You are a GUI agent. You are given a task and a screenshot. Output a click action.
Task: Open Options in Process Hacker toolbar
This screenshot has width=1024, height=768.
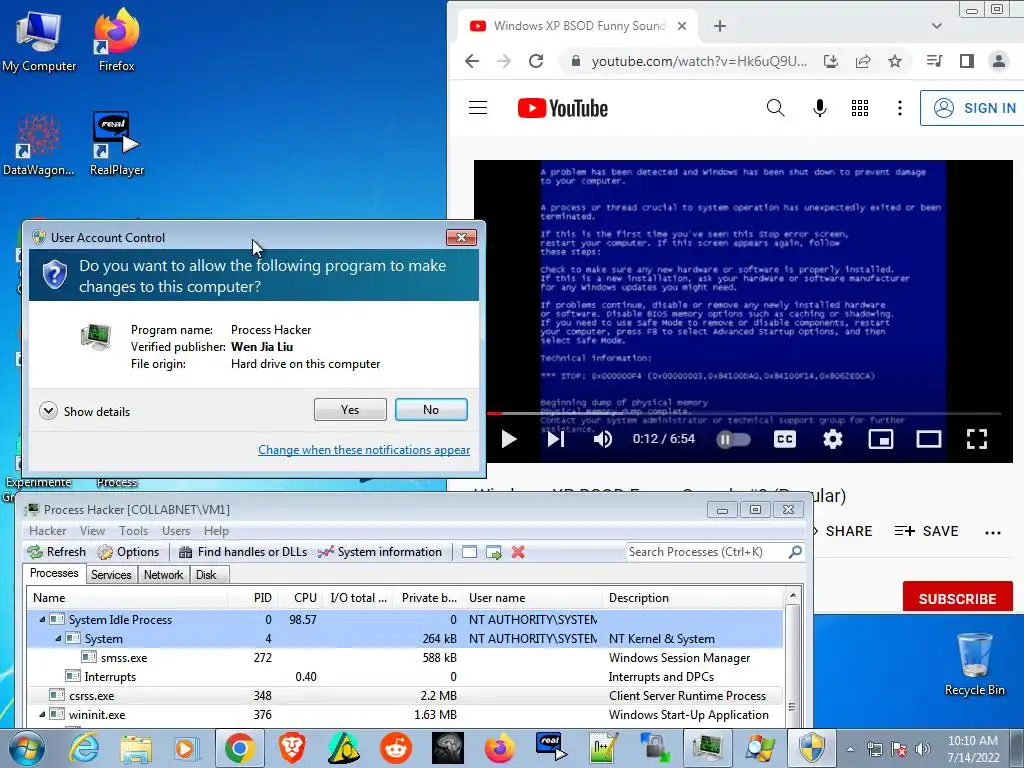point(128,552)
